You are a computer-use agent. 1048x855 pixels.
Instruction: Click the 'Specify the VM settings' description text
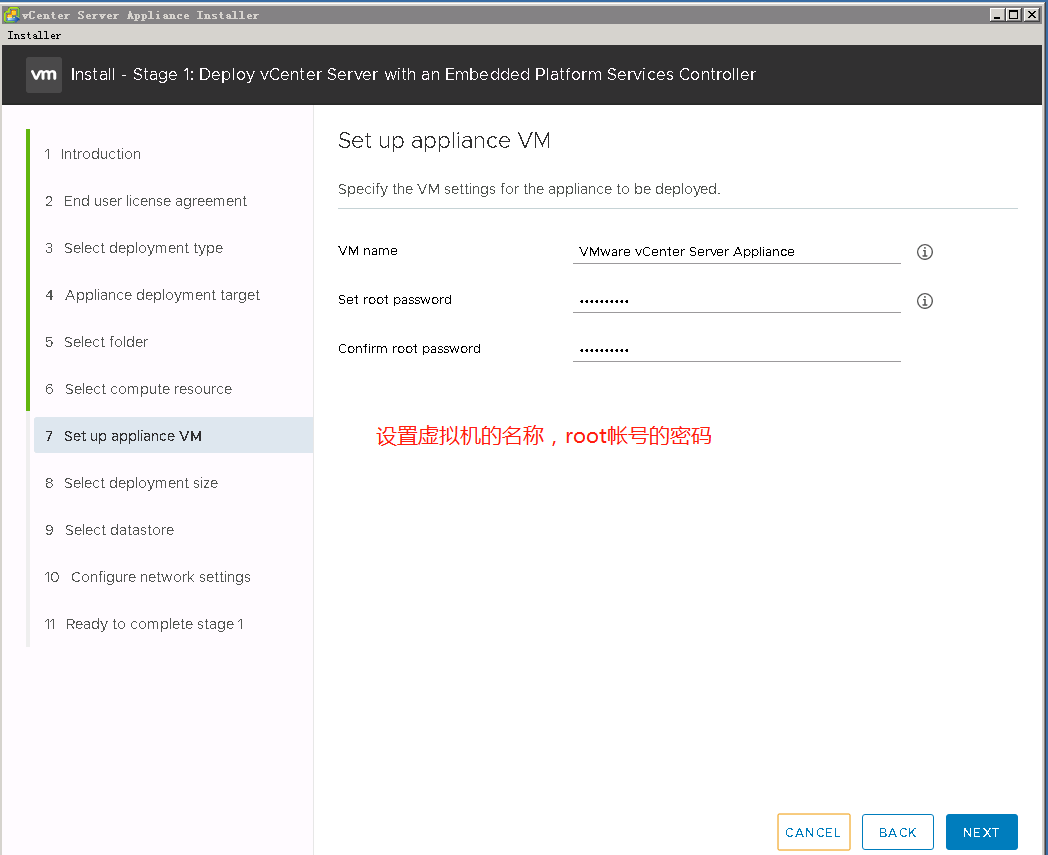pyautogui.click(x=529, y=189)
